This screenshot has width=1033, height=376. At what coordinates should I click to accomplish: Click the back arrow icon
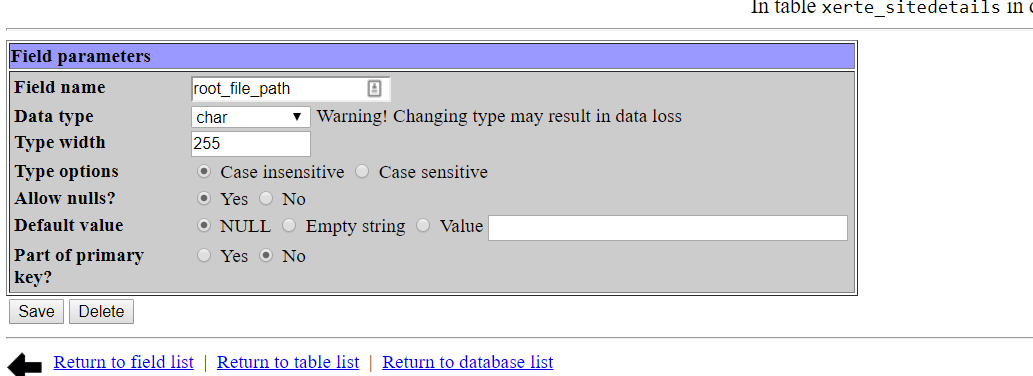point(24,364)
